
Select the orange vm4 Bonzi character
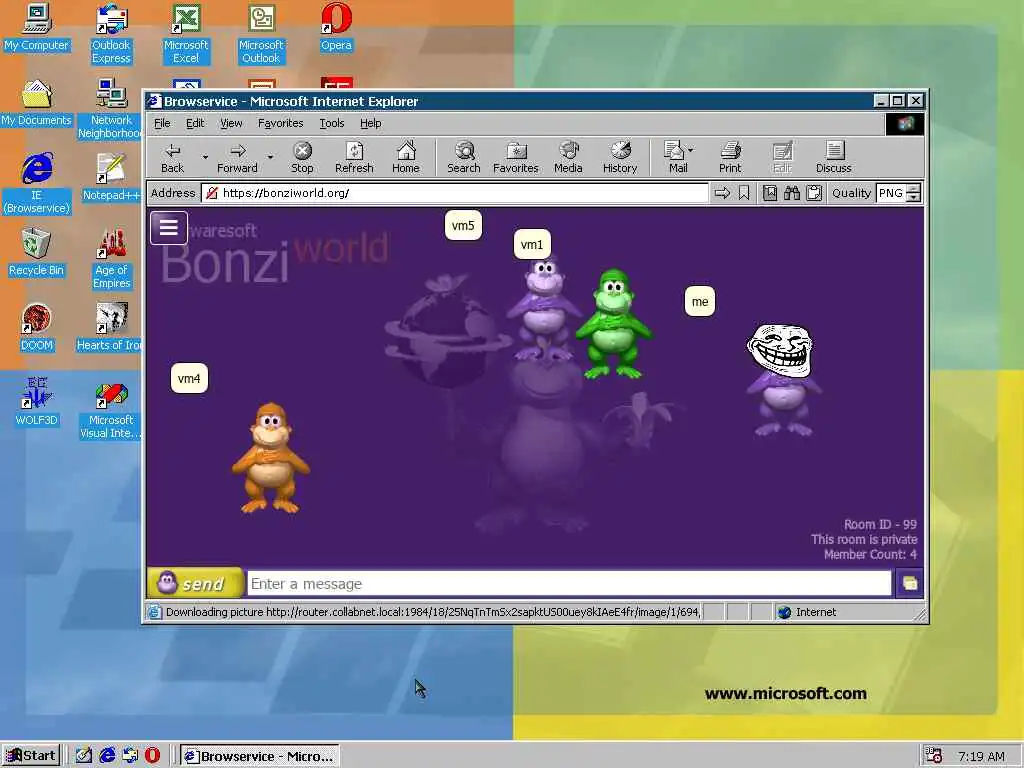[270, 458]
